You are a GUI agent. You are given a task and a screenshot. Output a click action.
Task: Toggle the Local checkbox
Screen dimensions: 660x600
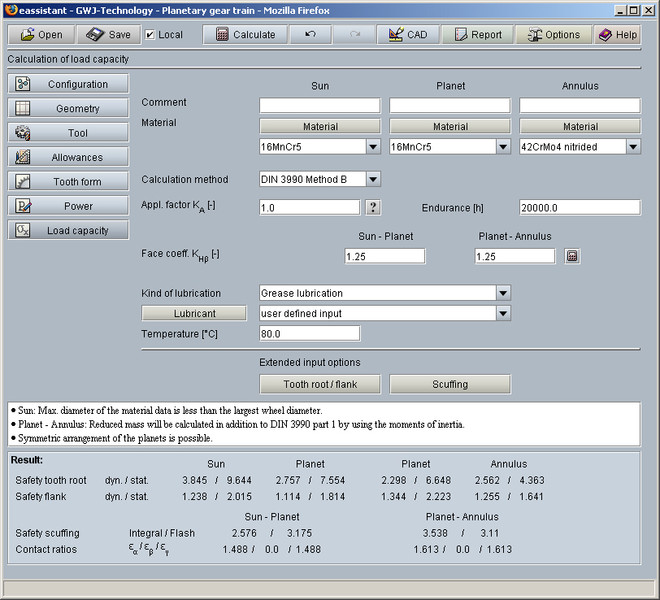150,34
